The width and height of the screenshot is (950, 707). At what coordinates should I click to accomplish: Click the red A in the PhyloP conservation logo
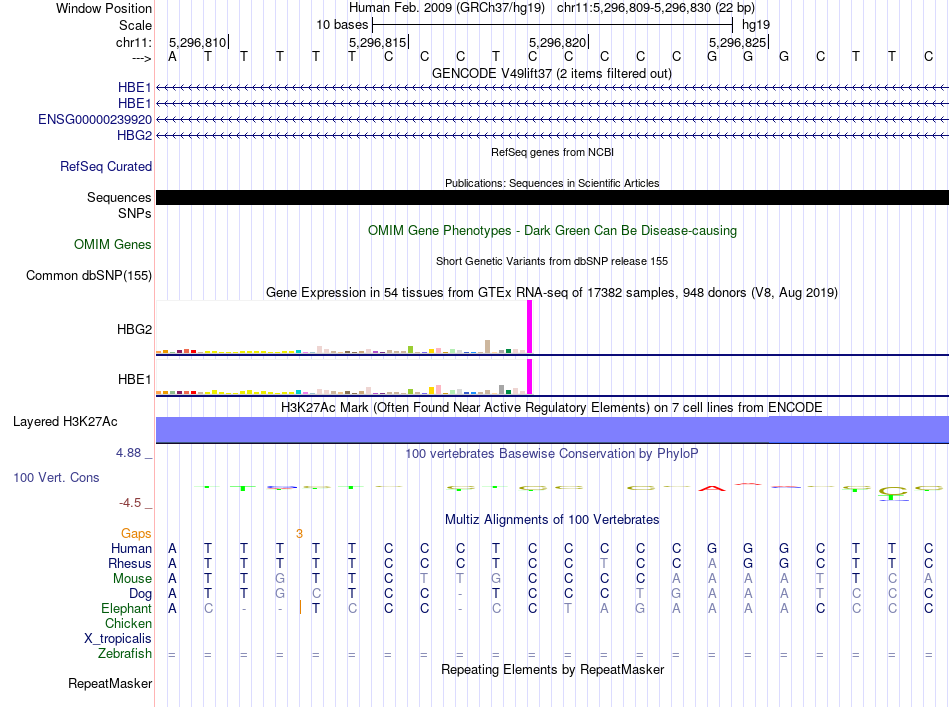(x=712, y=488)
